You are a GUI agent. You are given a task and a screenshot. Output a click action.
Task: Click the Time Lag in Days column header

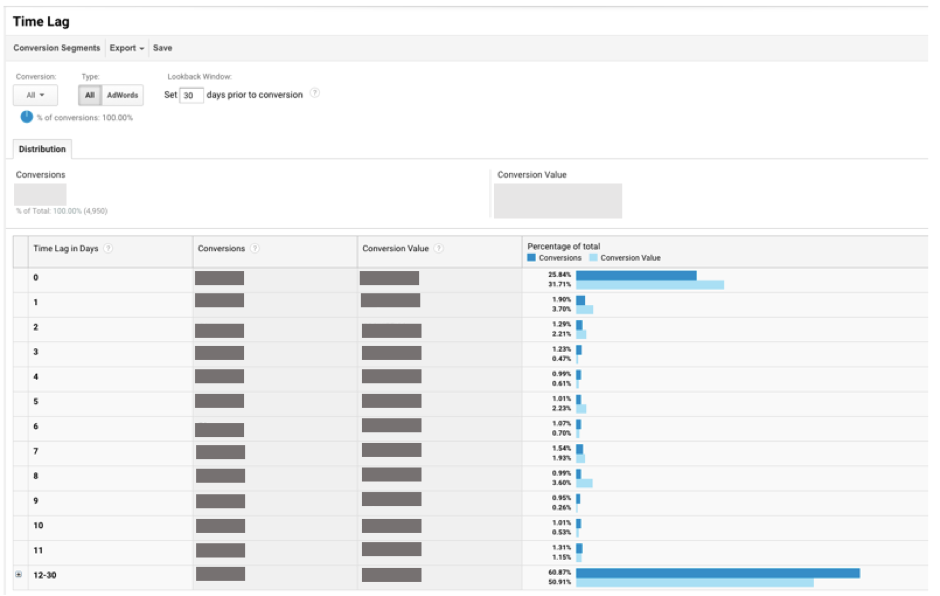[x=66, y=249]
